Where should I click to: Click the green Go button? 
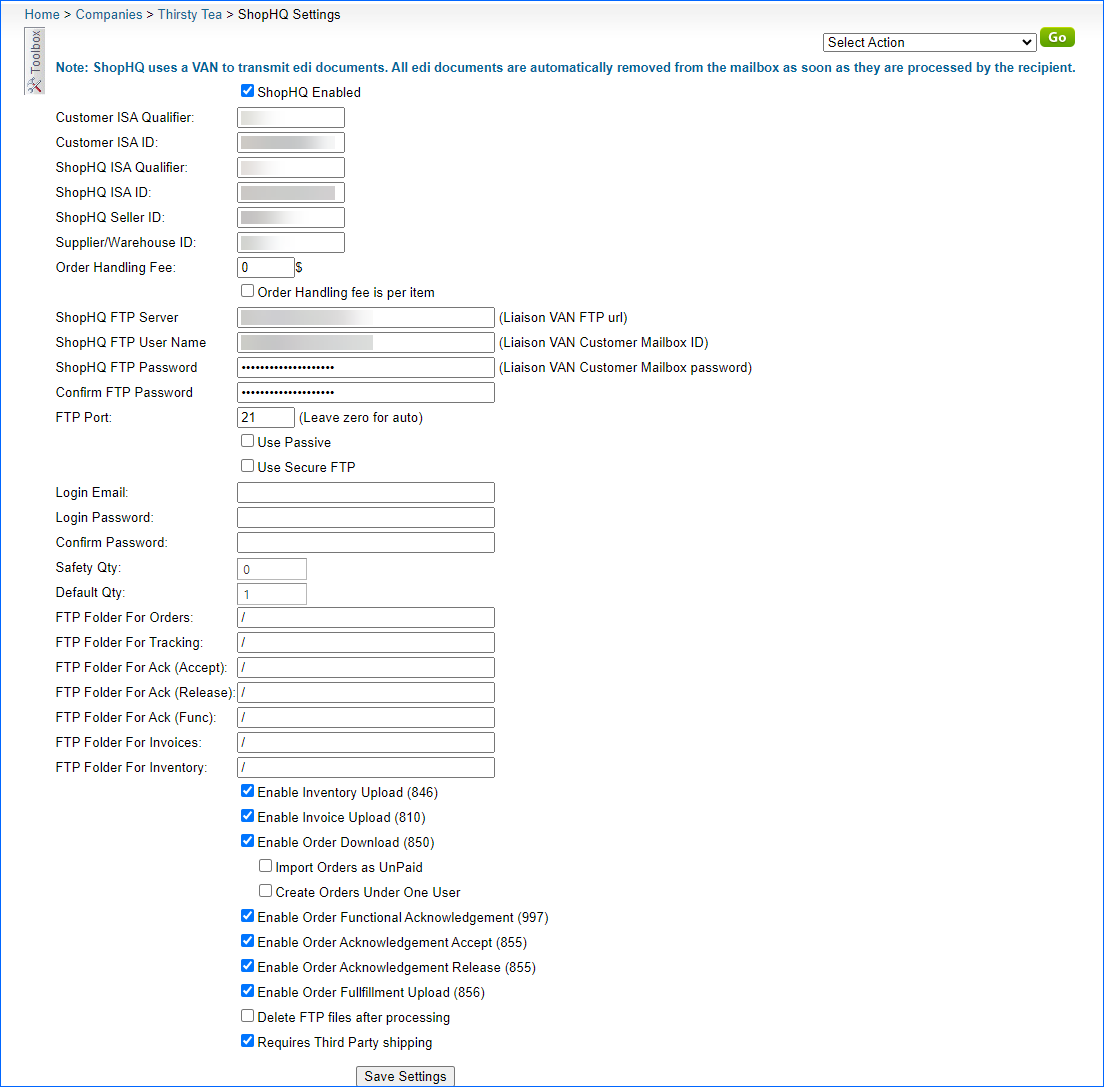click(x=1057, y=38)
